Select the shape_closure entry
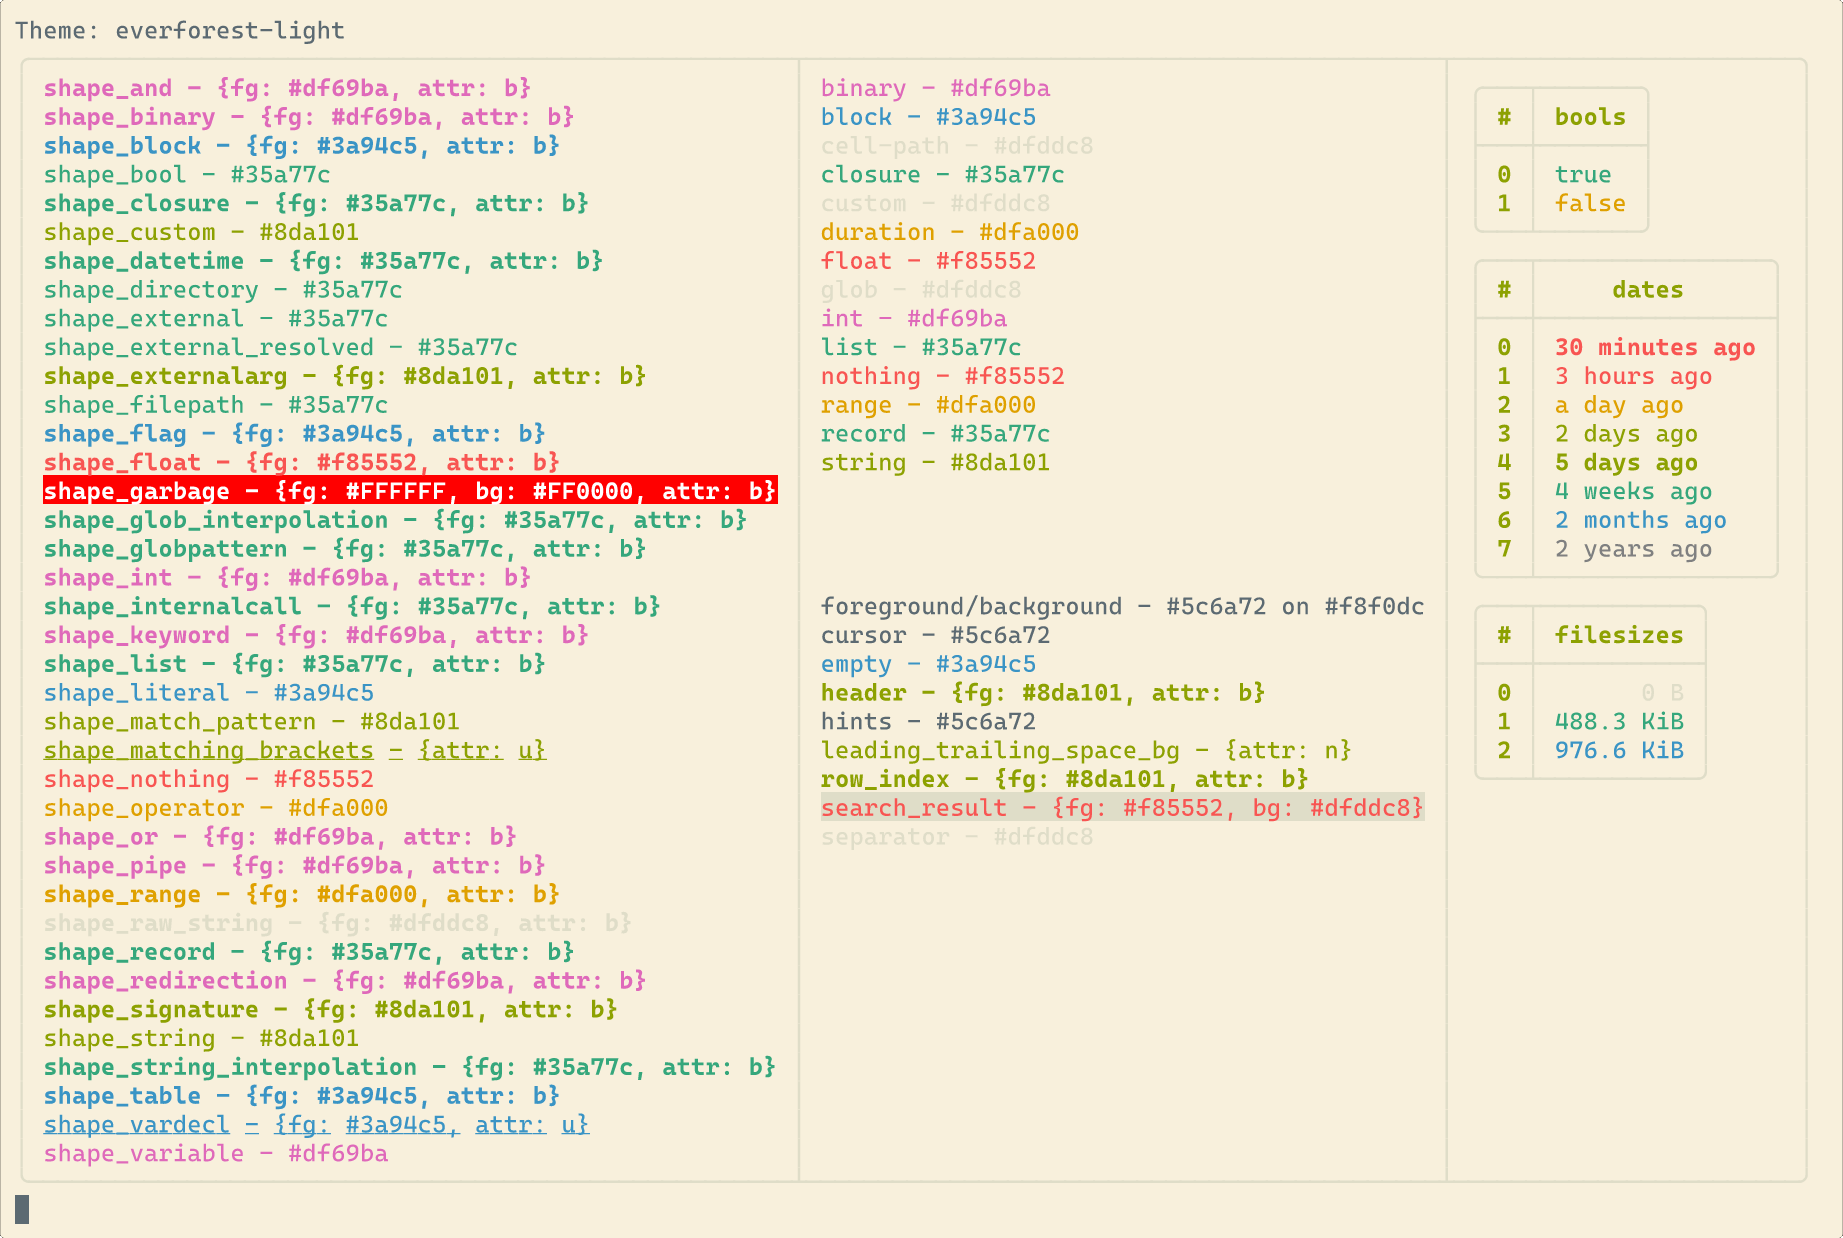Viewport: 1843px width, 1238px height. click(x=316, y=204)
